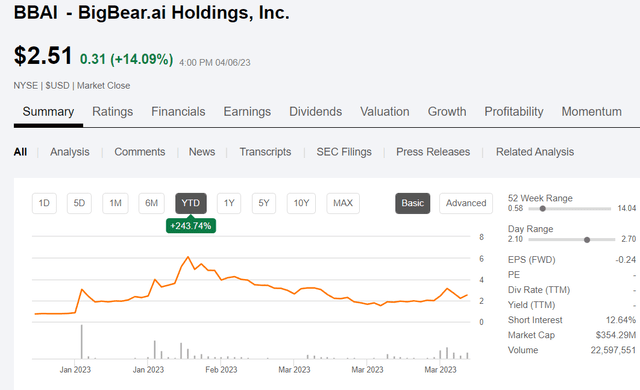
Task: Click the tallest January volume bar
Action: pyautogui.click(x=82, y=342)
